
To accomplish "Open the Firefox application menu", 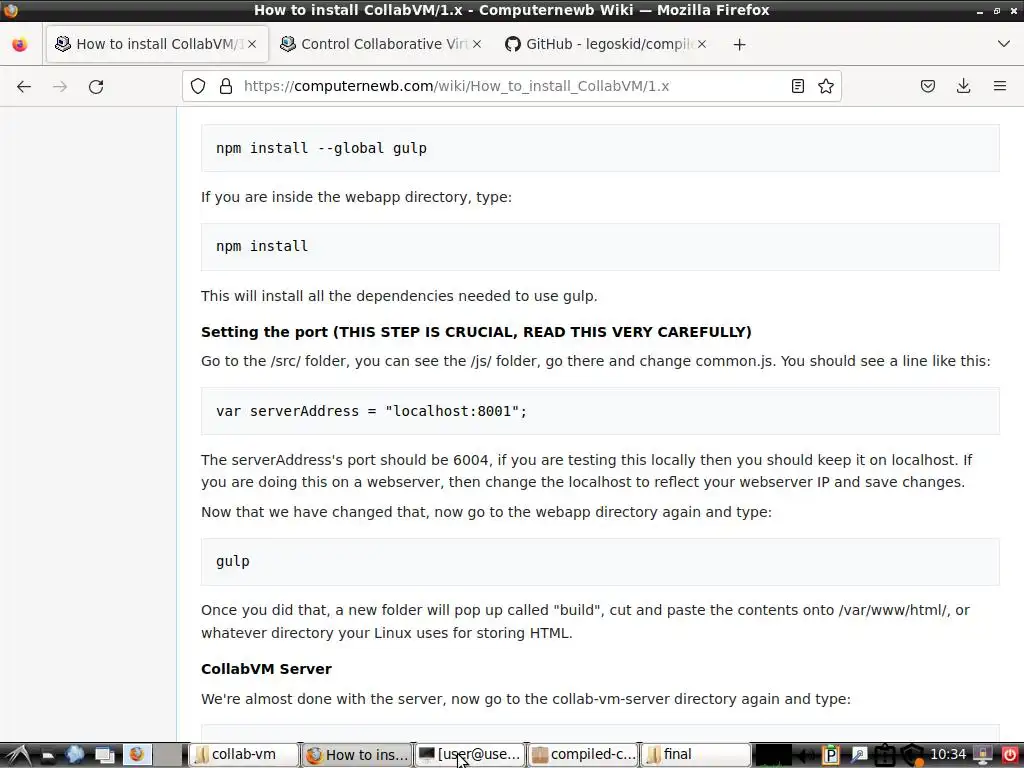I will pos(1000,86).
